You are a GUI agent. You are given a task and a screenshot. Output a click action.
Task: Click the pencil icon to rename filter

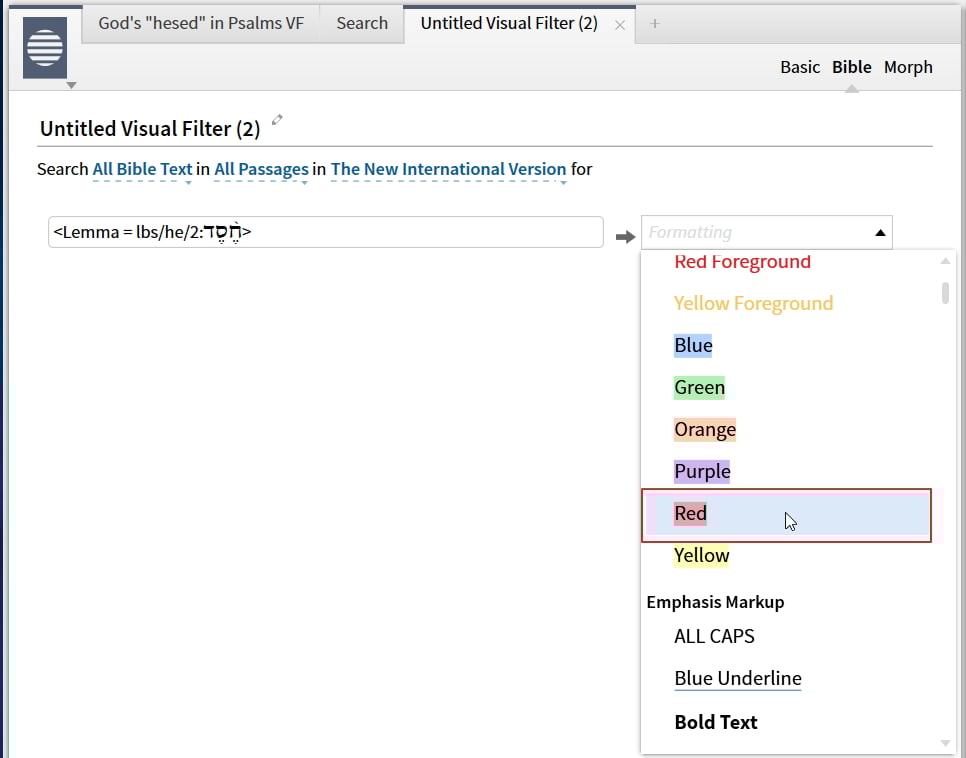[x=277, y=120]
